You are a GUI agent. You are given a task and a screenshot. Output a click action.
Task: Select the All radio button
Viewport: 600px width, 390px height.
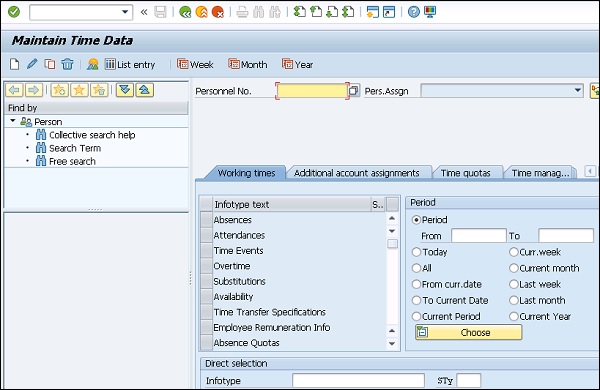click(416, 268)
